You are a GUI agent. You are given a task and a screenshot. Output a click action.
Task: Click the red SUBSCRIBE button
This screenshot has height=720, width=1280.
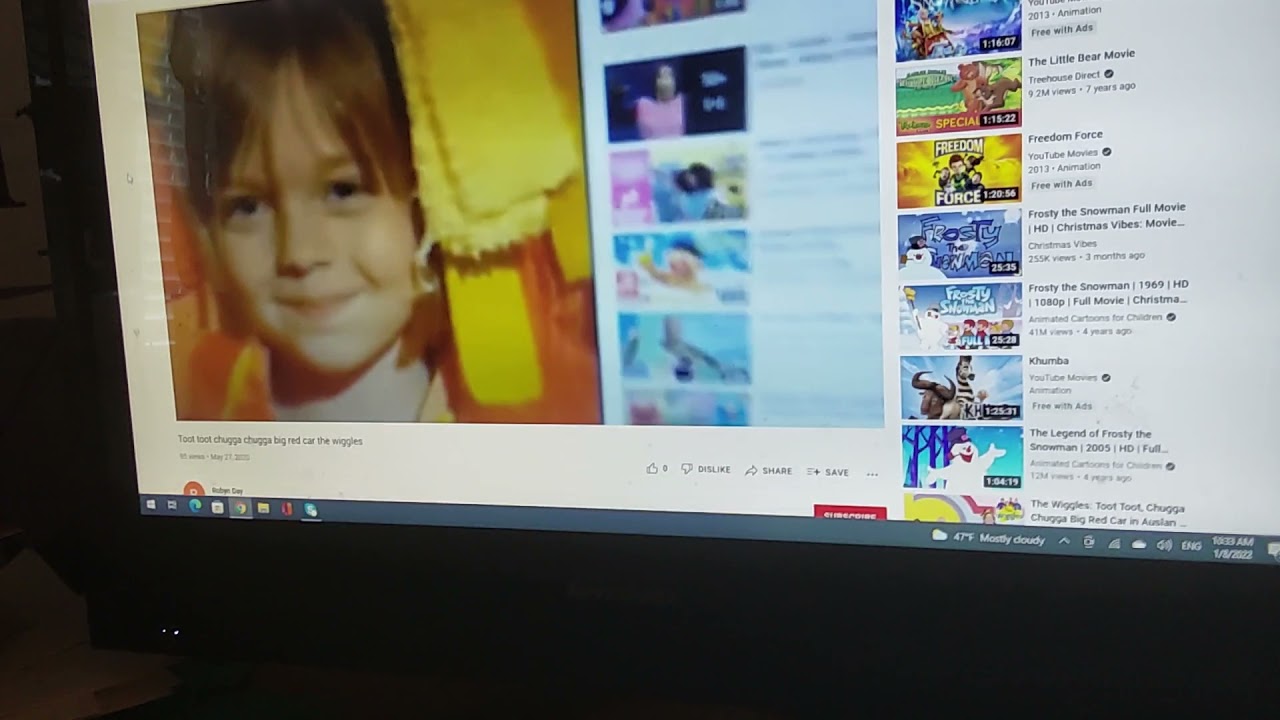(x=850, y=514)
